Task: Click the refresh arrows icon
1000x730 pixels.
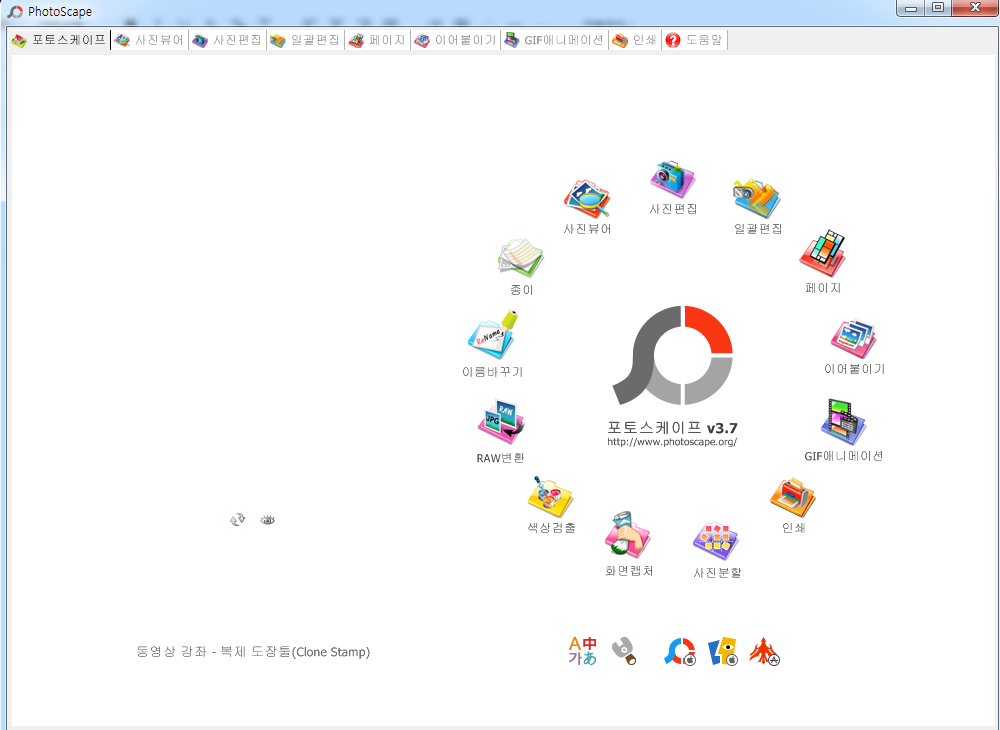Action: pyautogui.click(x=237, y=520)
